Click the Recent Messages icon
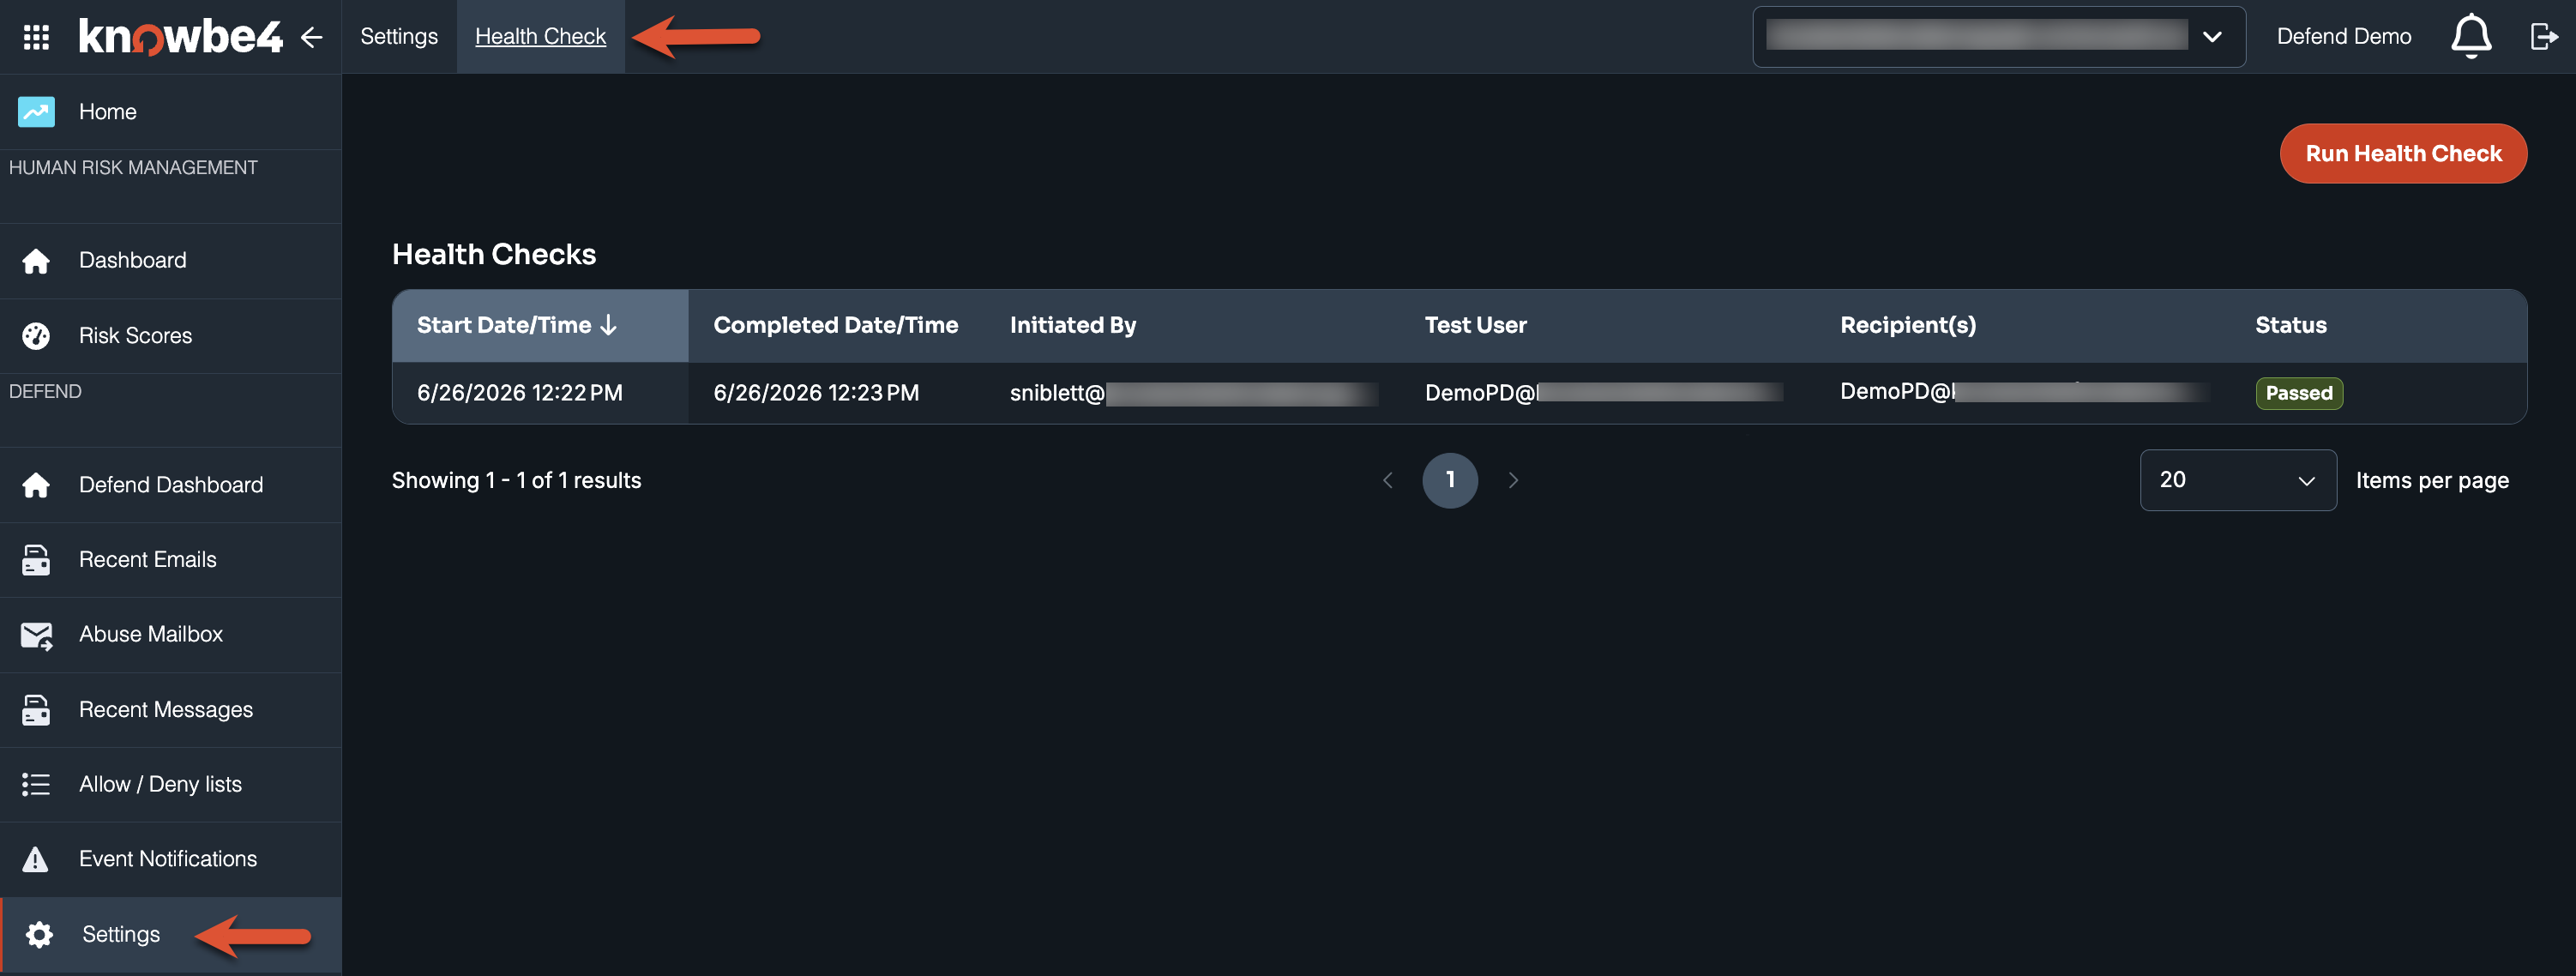Image resolution: width=2576 pixels, height=976 pixels. [36, 710]
